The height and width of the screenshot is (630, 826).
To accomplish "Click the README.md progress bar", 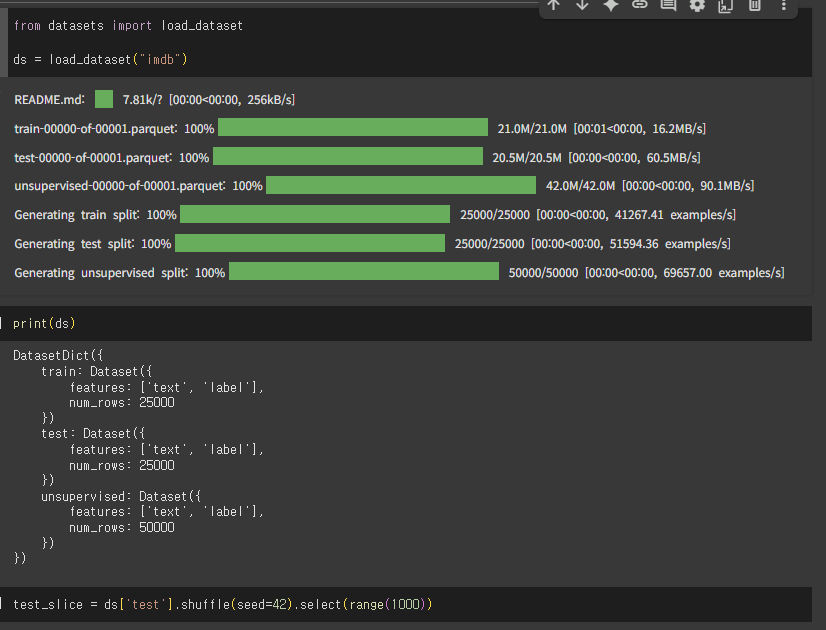I will (104, 99).
